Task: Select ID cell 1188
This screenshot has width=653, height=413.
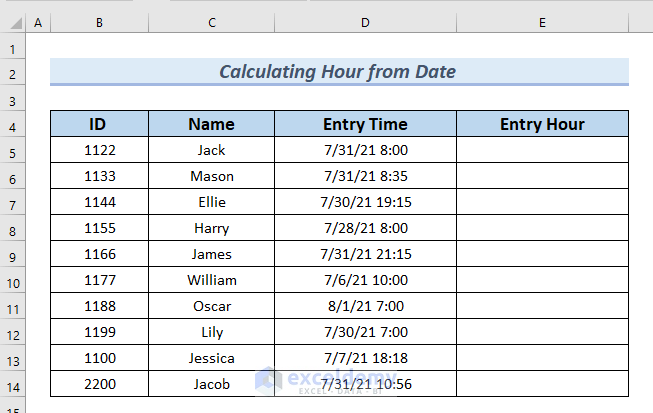Action: click(x=98, y=306)
